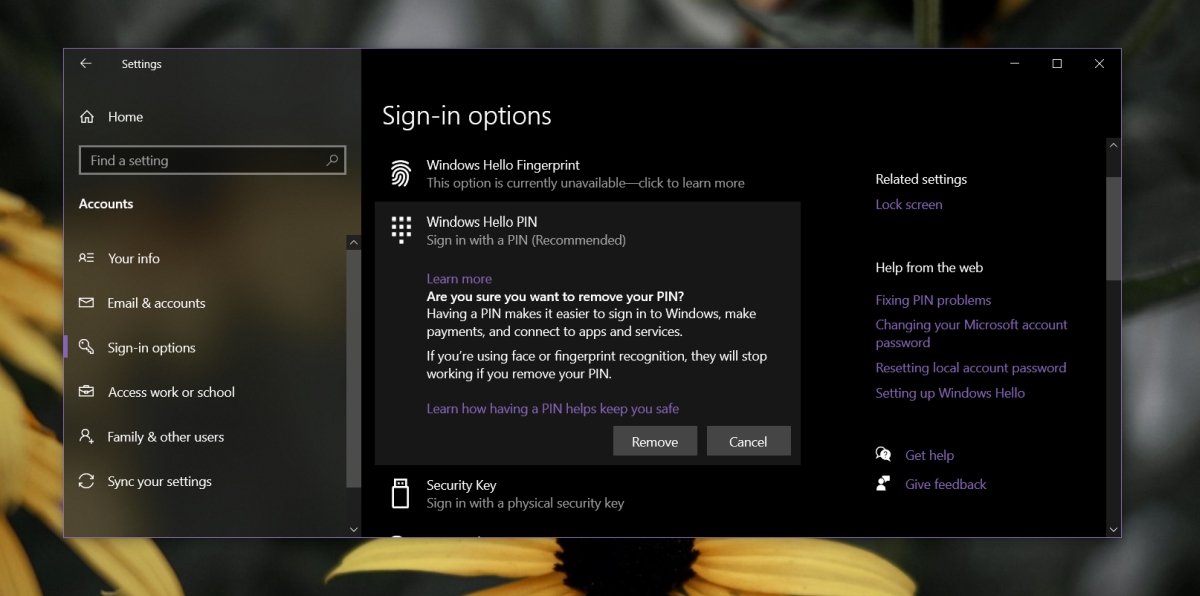Click the Get help icon
Viewport: 1200px width, 596px height.
pos(884,454)
